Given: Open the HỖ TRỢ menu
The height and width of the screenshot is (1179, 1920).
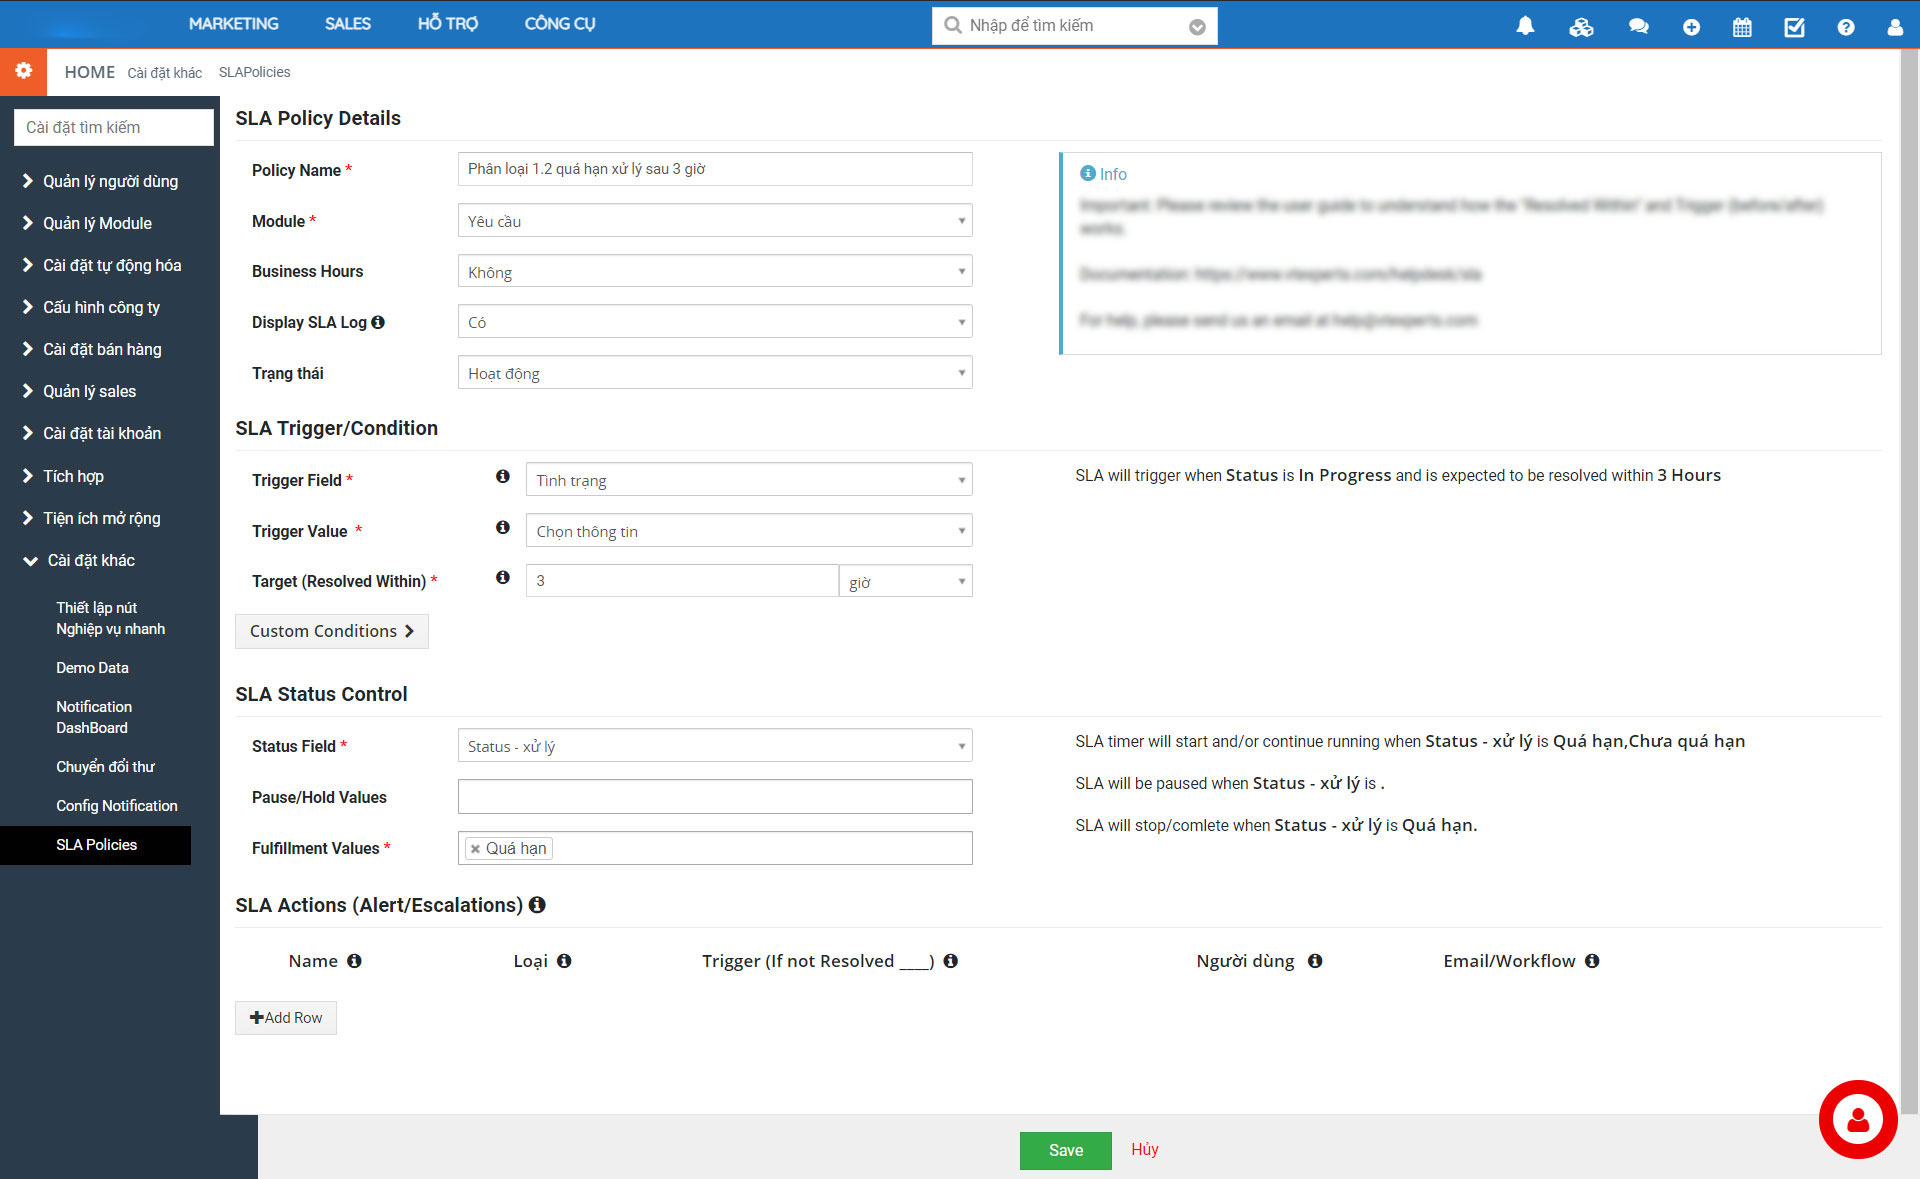Looking at the screenshot, I should (448, 24).
